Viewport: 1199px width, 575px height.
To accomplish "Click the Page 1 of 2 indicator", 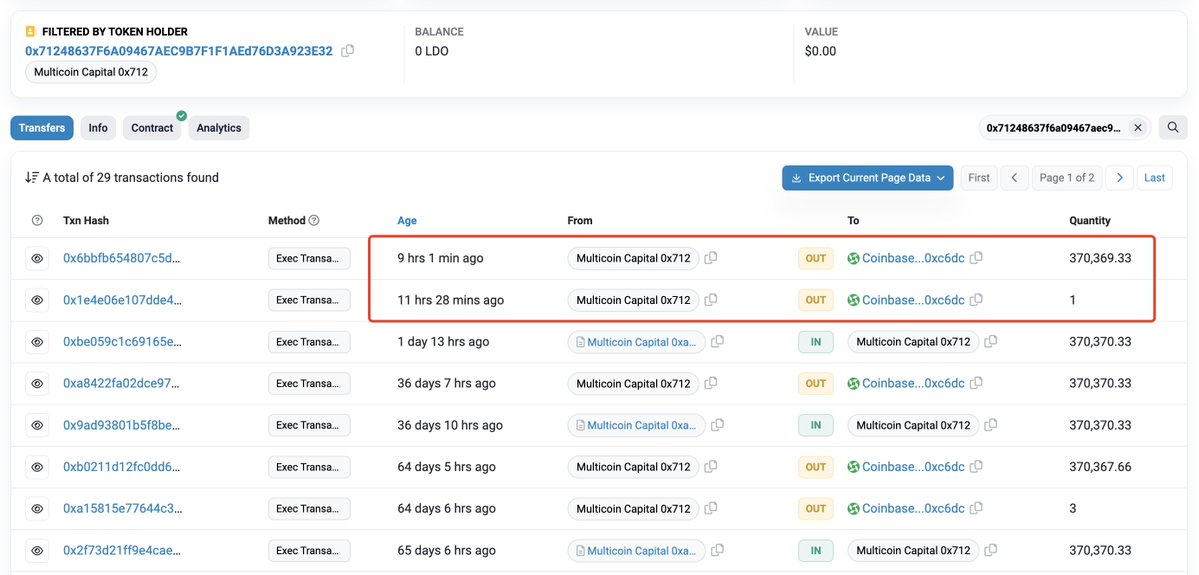I will coord(1067,177).
